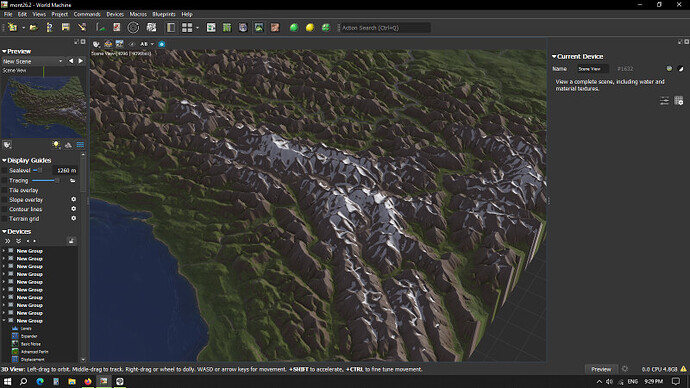
Task: Open the Commands menu
Action: pyautogui.click(x=87, y=14)
